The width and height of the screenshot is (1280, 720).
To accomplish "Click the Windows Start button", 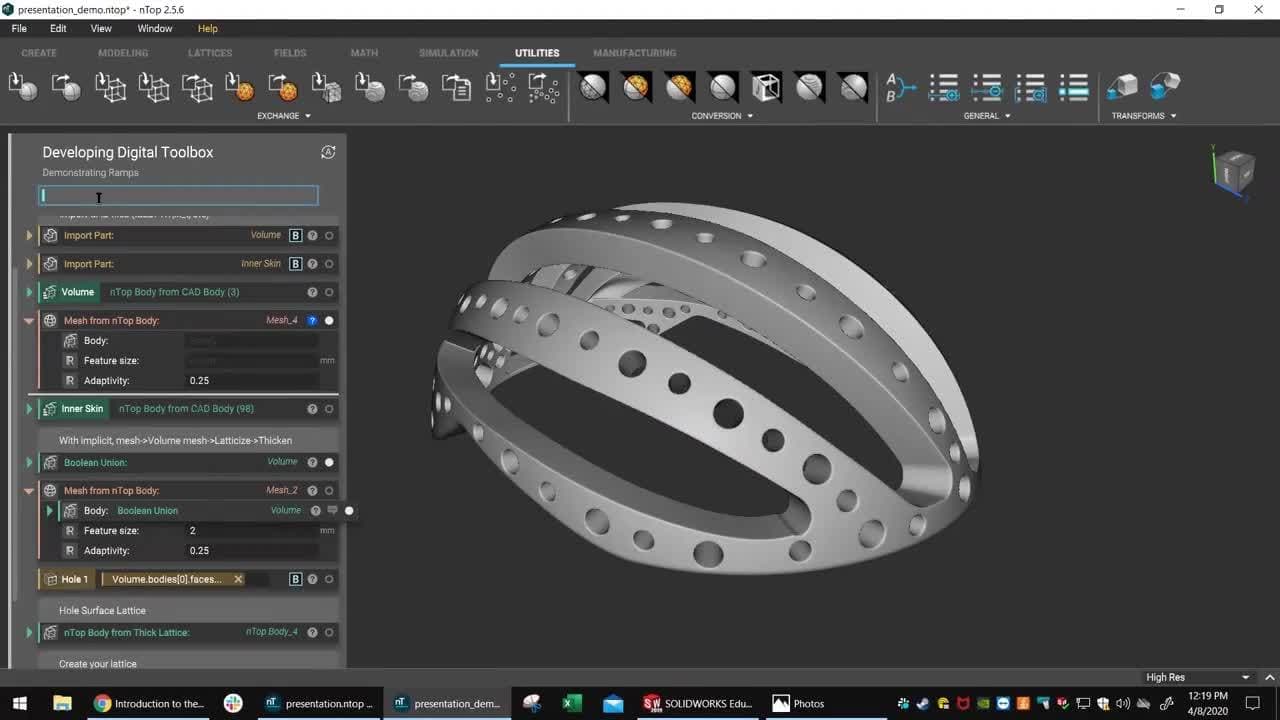I will tap(19, 703).
